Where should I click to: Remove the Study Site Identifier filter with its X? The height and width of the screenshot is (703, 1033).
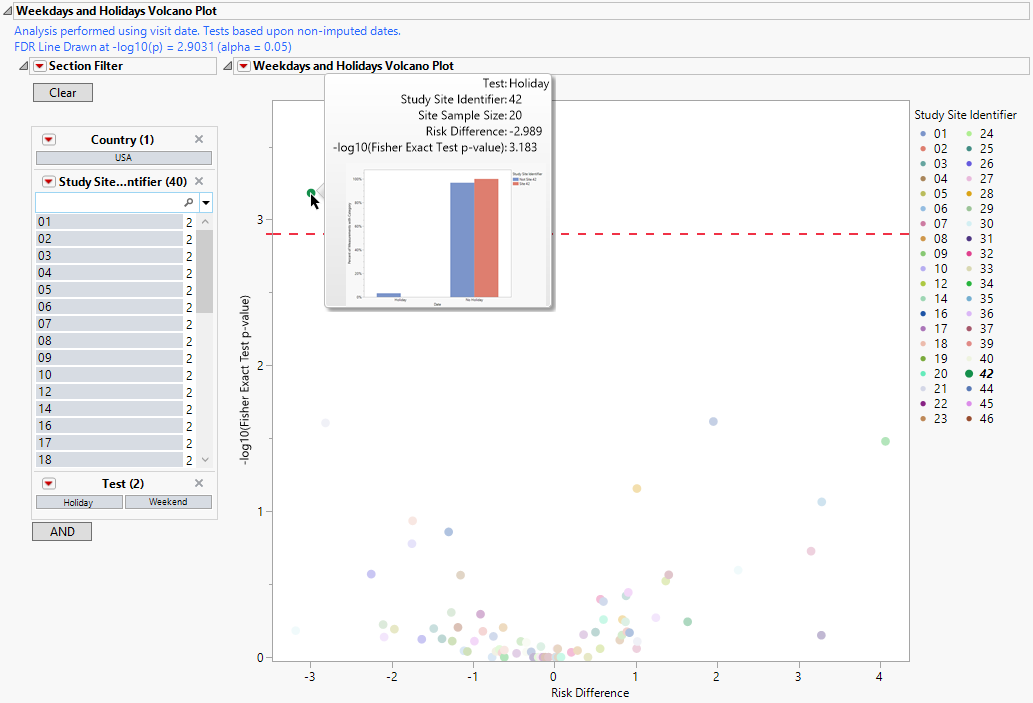[x=198, y=181]
